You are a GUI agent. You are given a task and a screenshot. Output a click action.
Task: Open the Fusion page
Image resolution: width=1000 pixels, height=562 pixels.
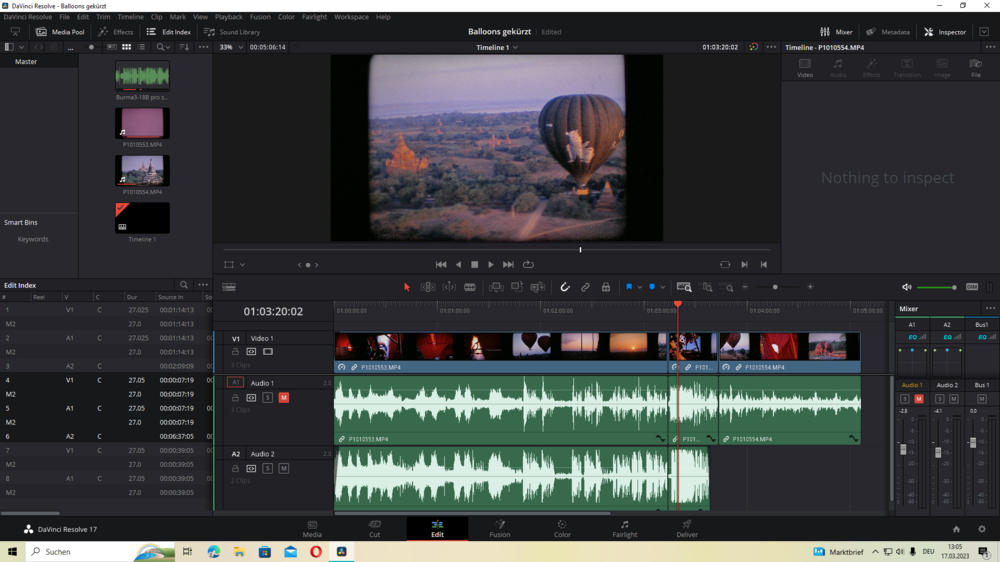[499, 528]
